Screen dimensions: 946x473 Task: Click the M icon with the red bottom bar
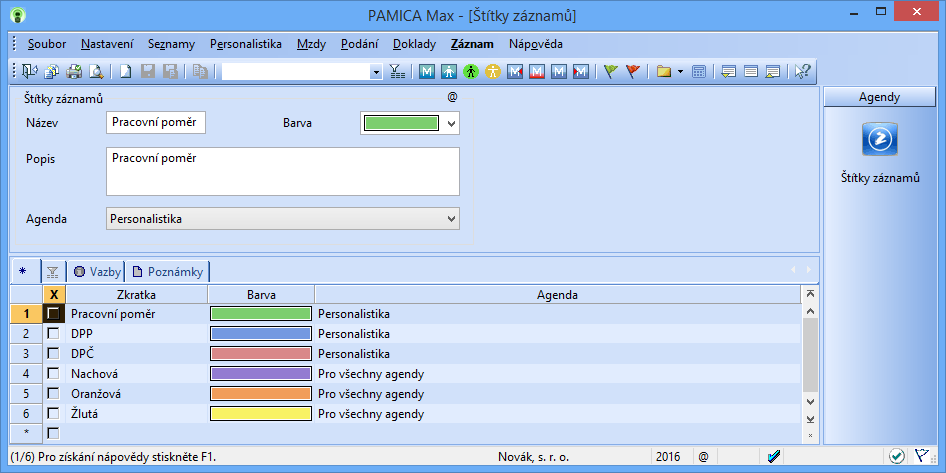point(537,72)
